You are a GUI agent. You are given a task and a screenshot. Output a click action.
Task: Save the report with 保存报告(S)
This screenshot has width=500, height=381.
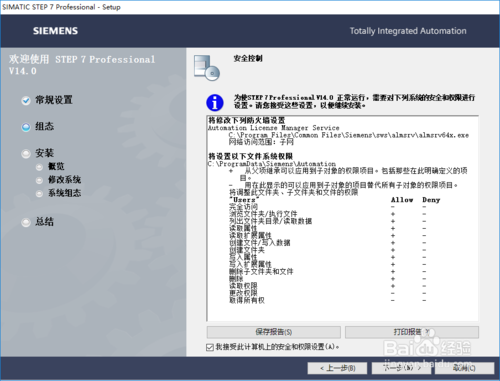[x=274, y=332]
